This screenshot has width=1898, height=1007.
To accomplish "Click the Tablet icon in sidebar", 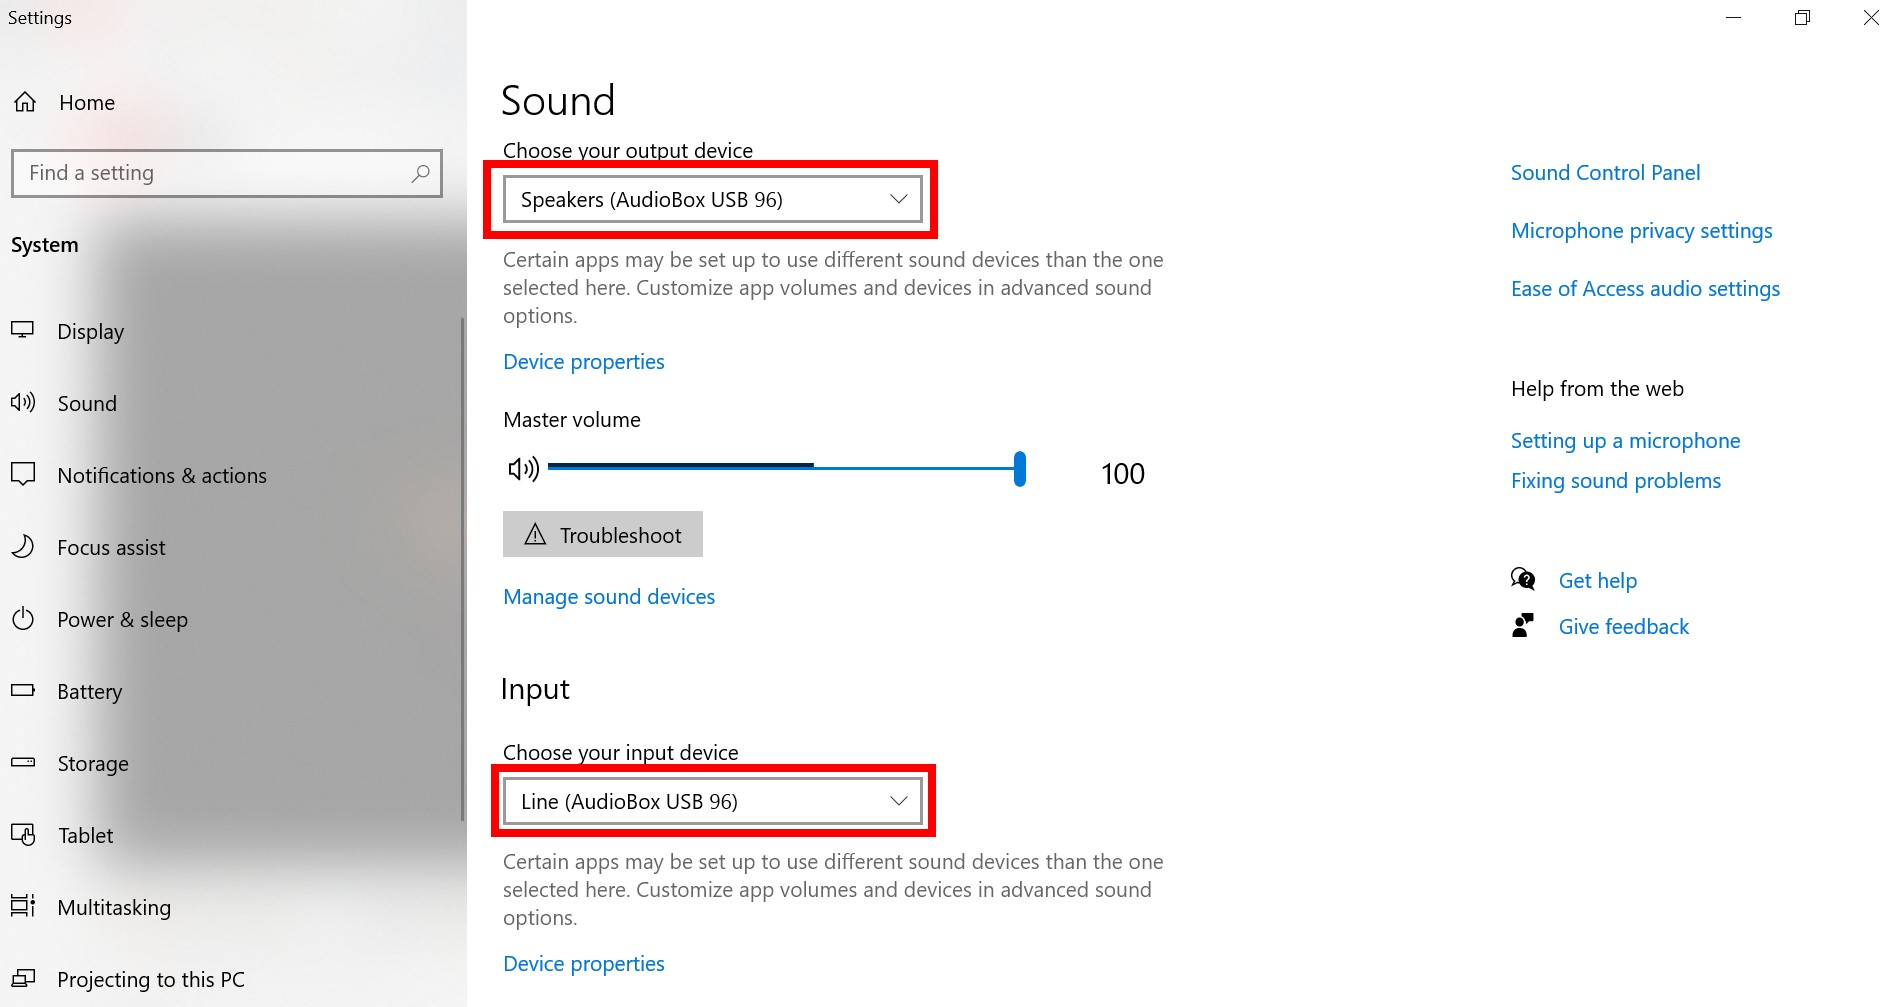I will click(x=24, y=834).
